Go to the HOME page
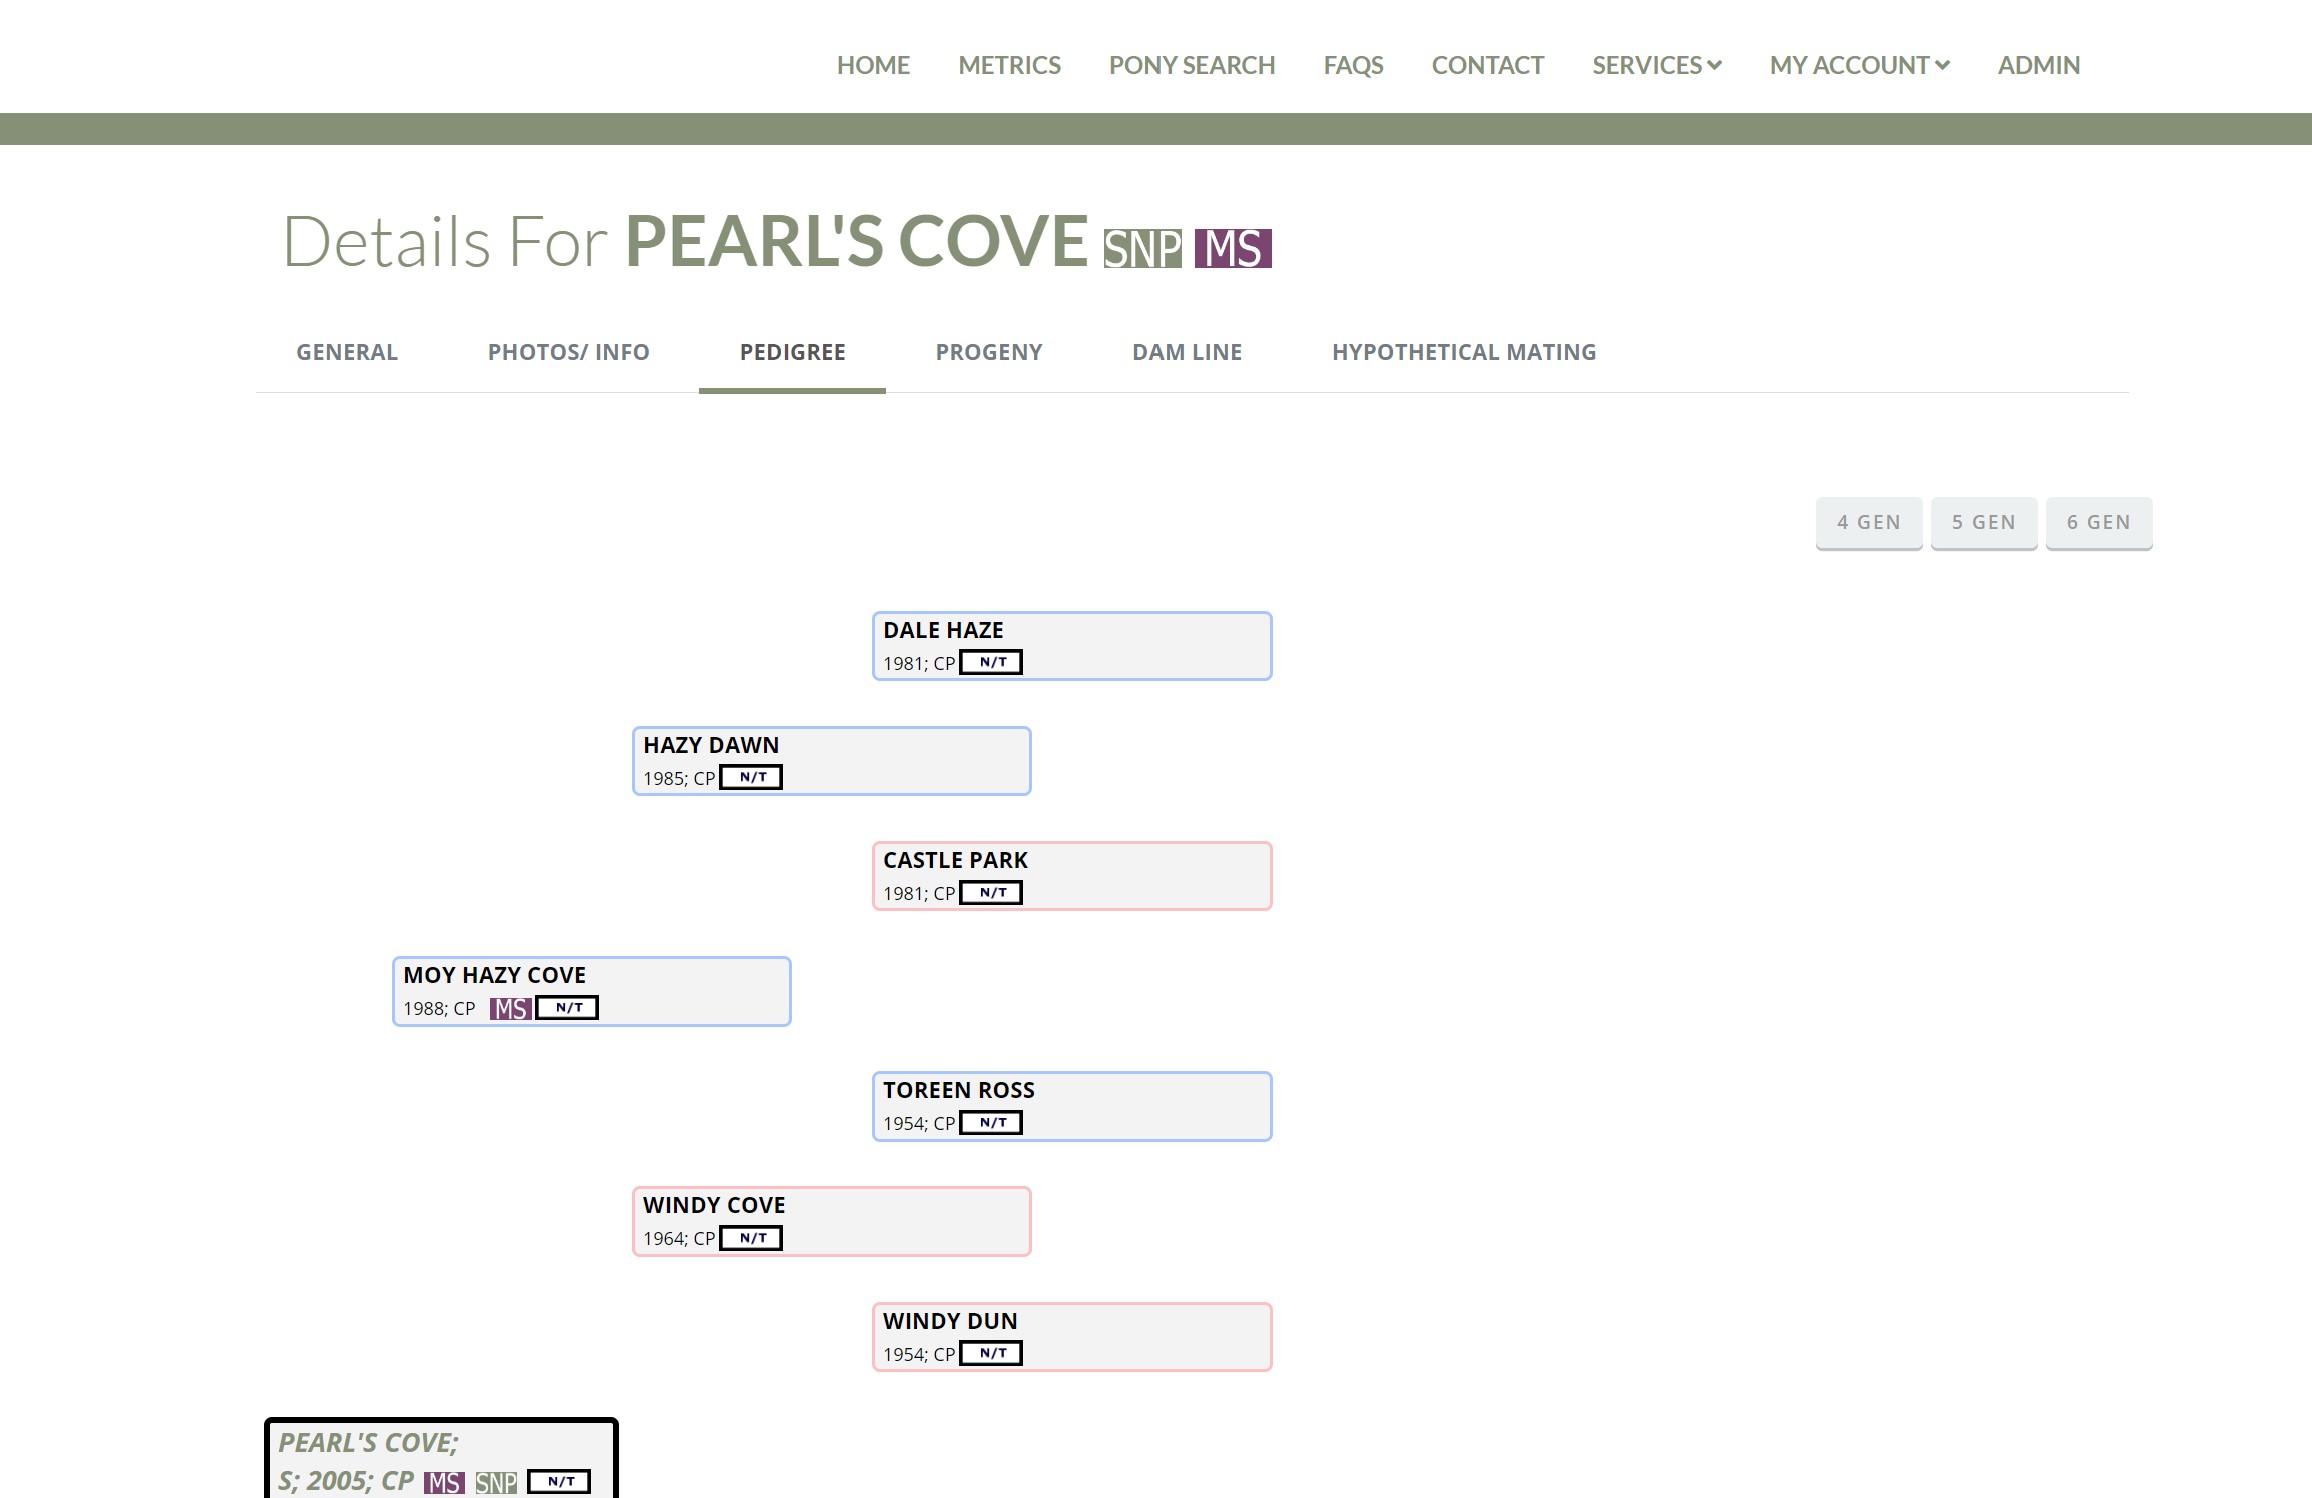 click(x=873, y=65)
